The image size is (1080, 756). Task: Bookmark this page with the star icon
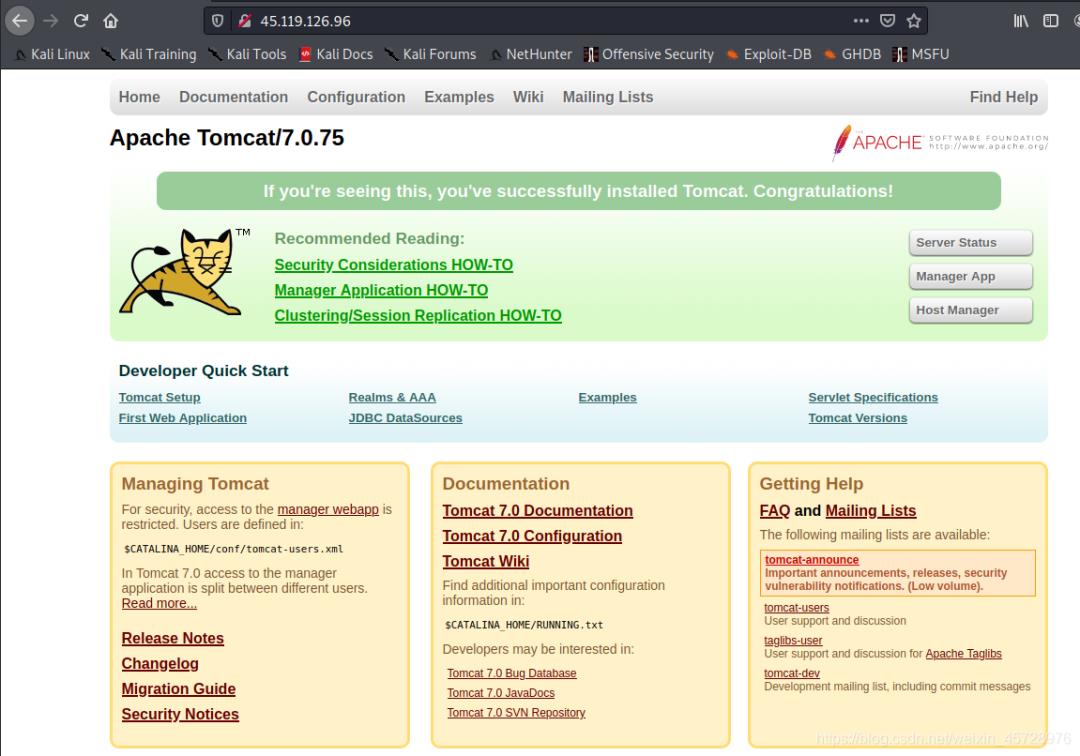914,21
